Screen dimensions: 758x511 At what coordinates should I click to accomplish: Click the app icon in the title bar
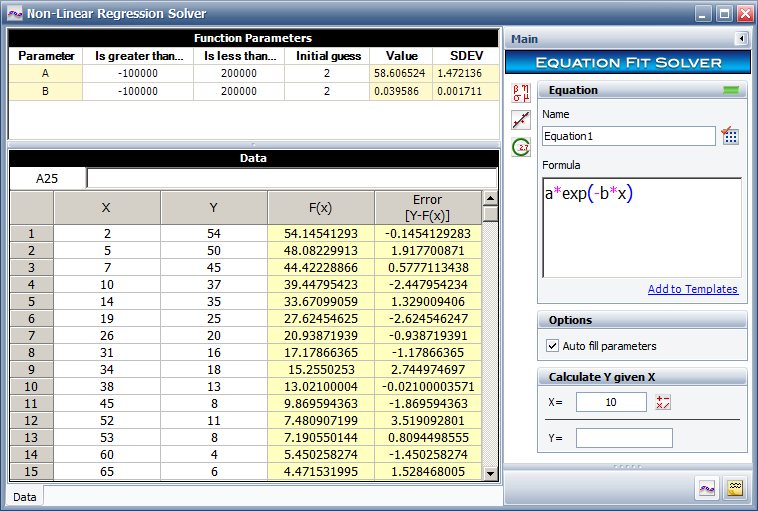[x=15, y=13]
